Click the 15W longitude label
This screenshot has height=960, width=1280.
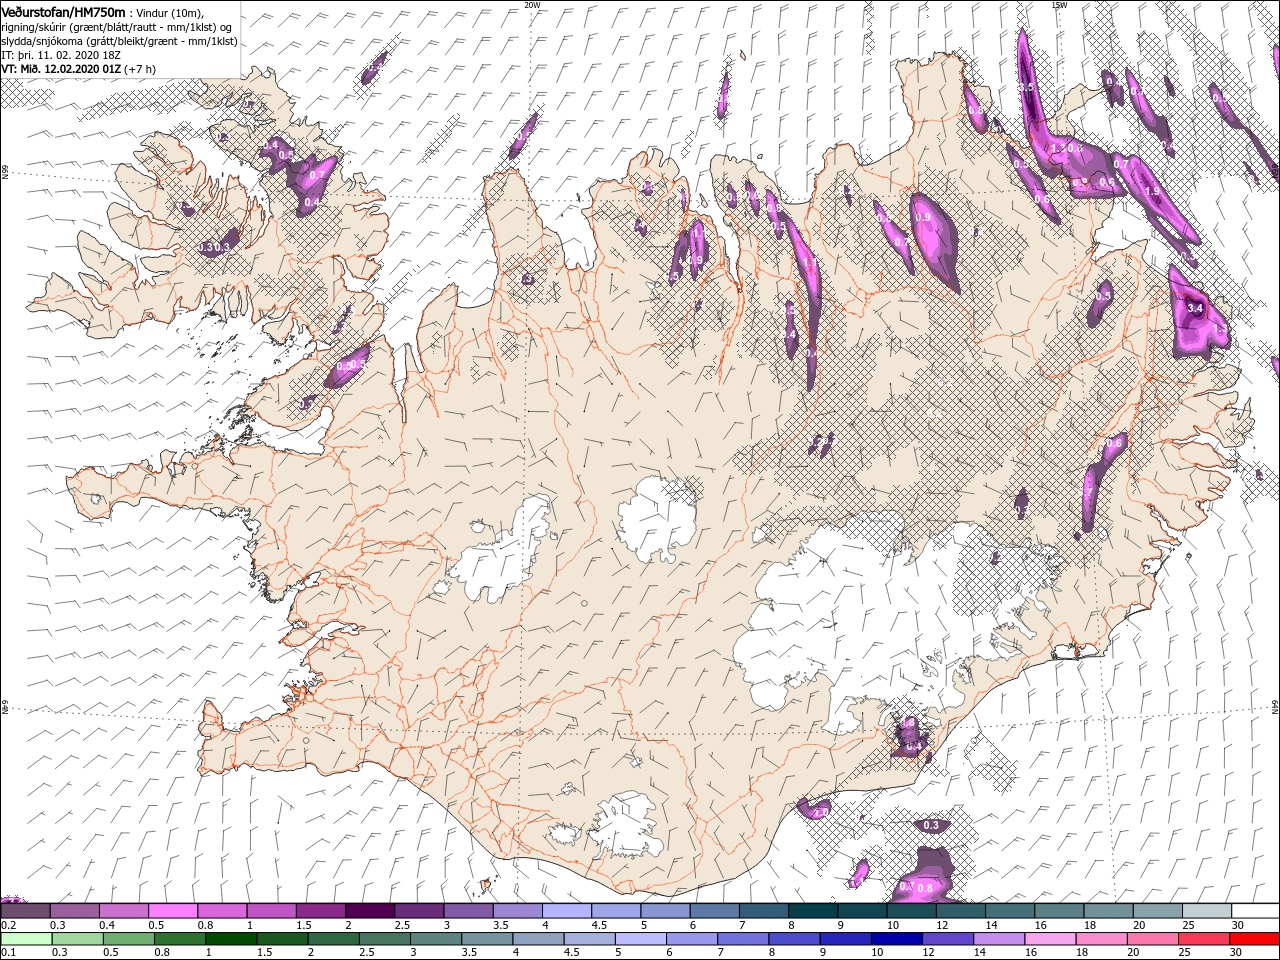tap(1058, 4)
